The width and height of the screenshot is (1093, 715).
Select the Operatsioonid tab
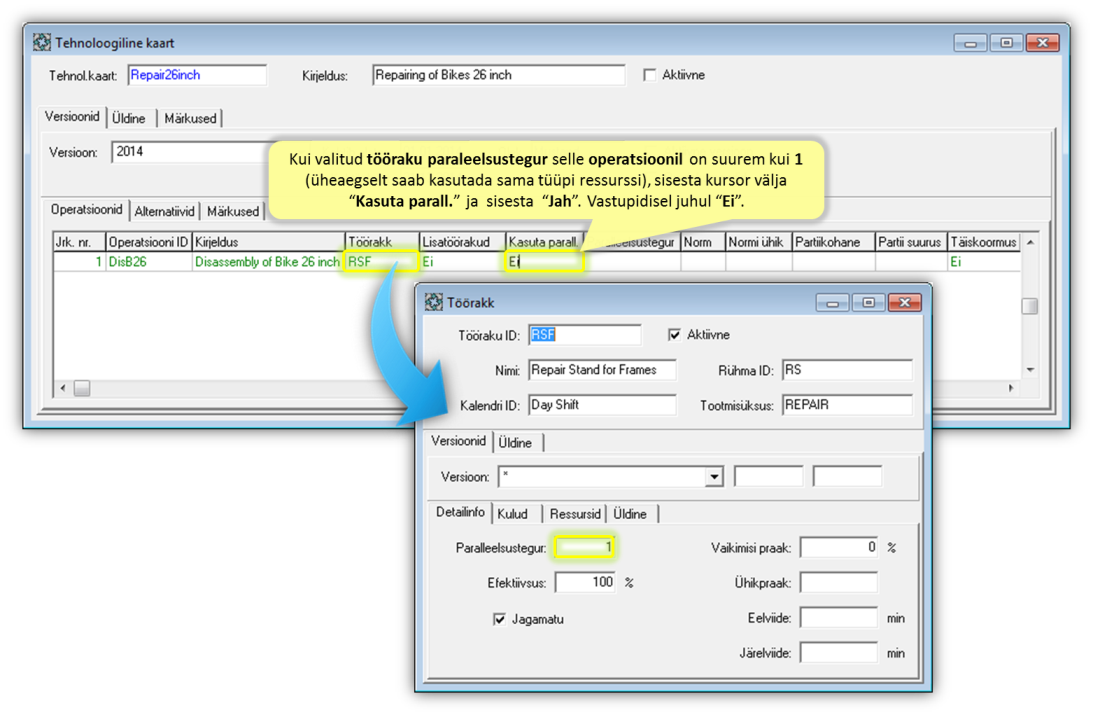(x=86, y=210)
